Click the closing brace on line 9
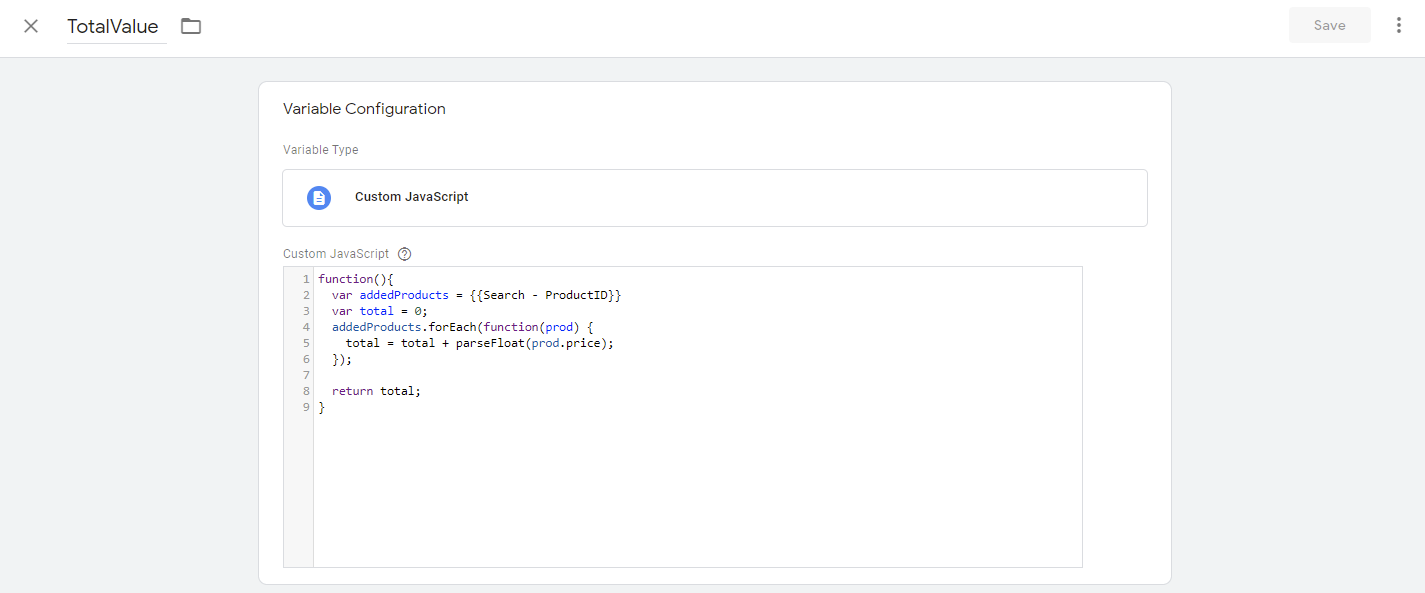This screenshot has height=593, width=1425. tap(322, 407)
